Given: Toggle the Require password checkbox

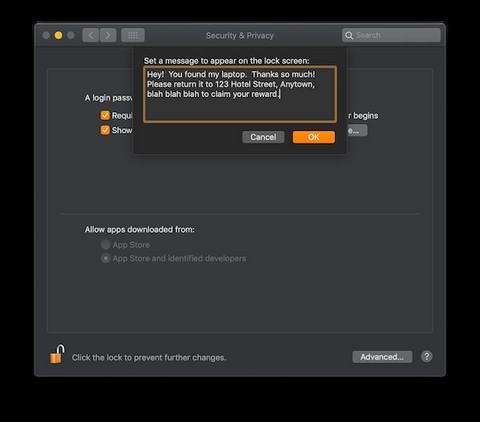Looking at the screenshot, I should point(105,115).
